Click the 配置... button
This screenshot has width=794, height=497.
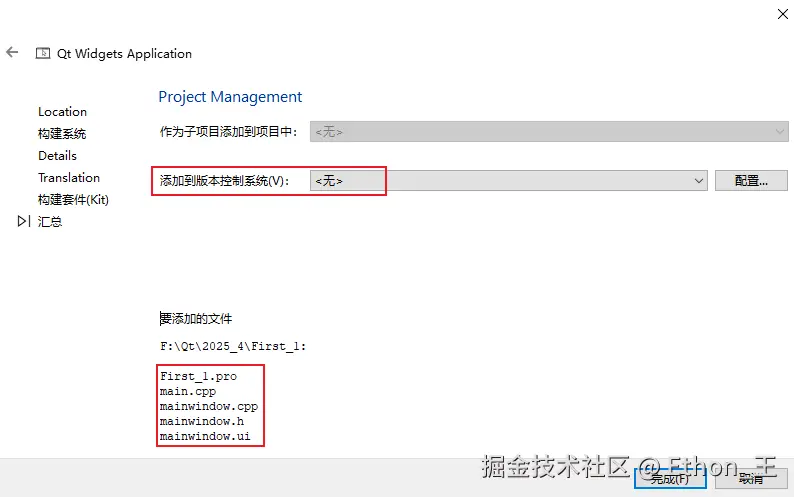coord(751,181)
